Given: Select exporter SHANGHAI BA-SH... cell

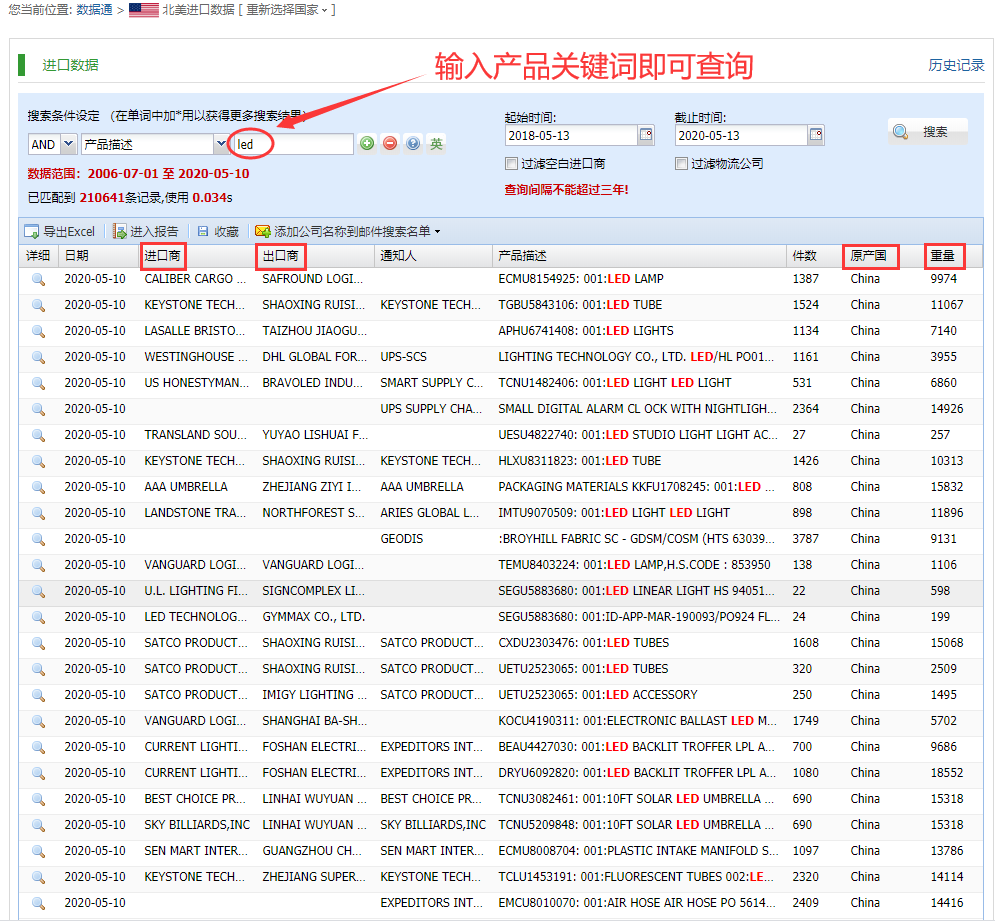Looking at the screenshot, I should 315,722.
